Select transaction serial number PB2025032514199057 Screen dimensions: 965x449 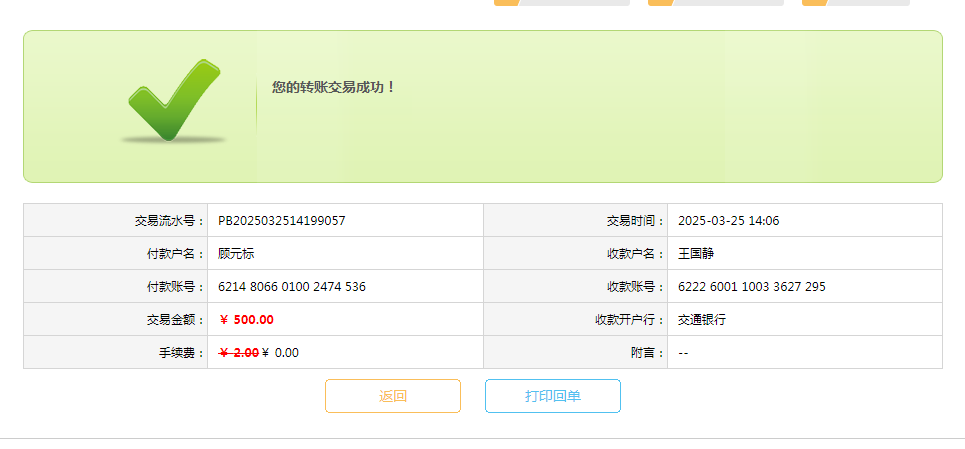coord(282,220)
